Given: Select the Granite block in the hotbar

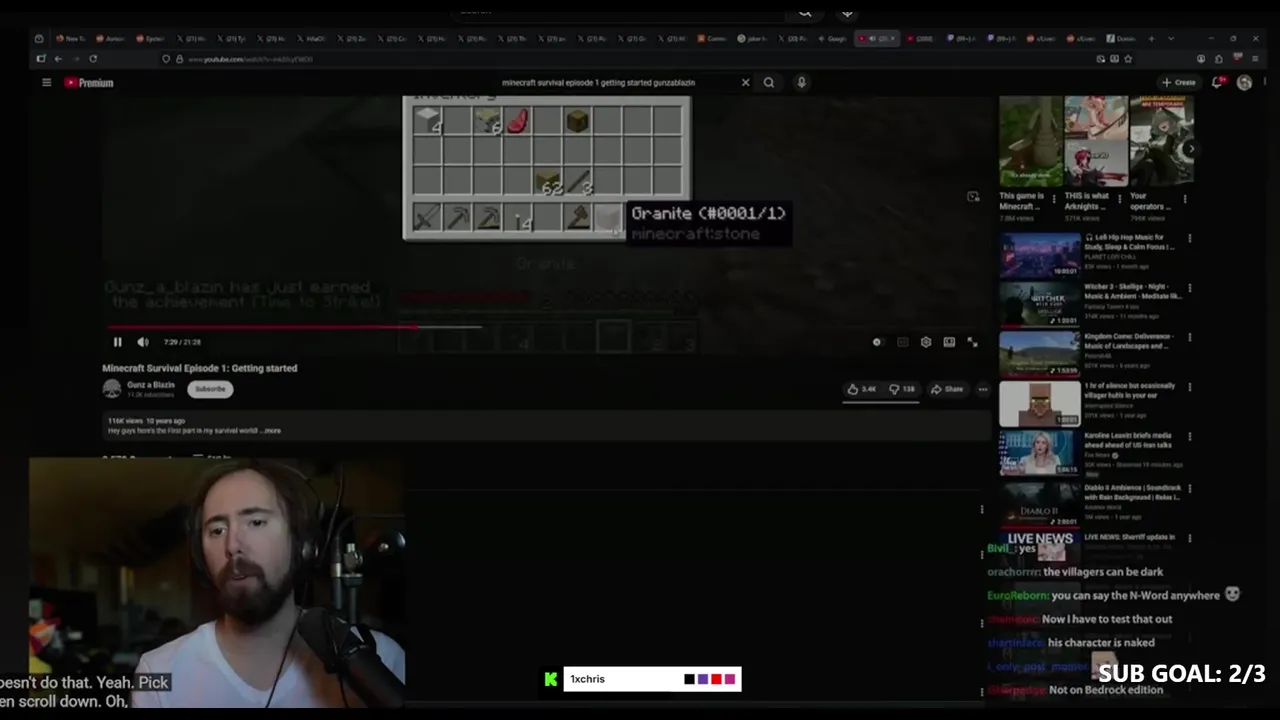Looking at the screenshot, I should [607, 218].
